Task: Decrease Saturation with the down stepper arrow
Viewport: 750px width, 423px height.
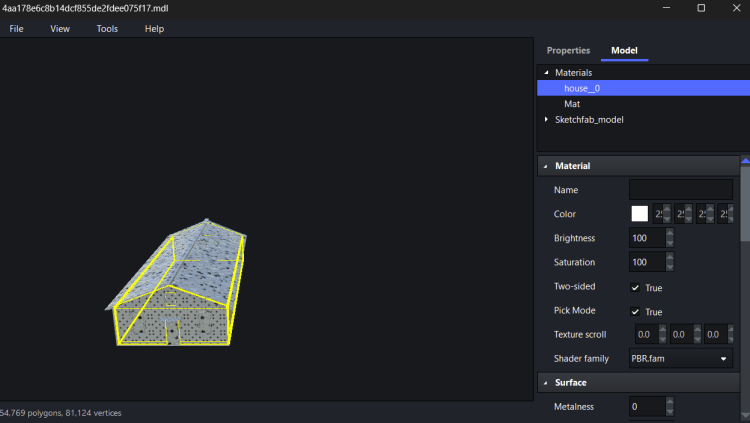Action: (669, 267)
